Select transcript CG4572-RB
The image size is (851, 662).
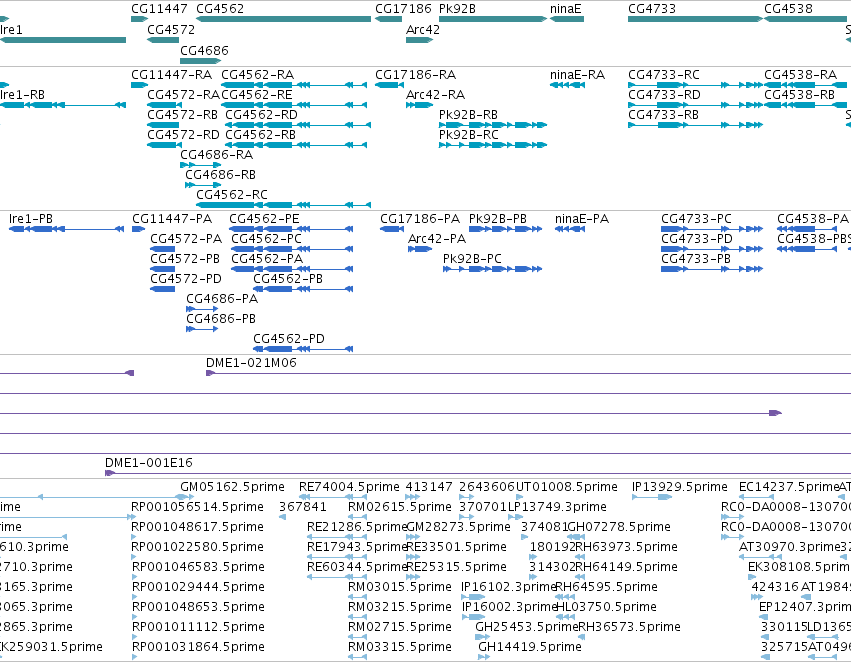point(182,115)
